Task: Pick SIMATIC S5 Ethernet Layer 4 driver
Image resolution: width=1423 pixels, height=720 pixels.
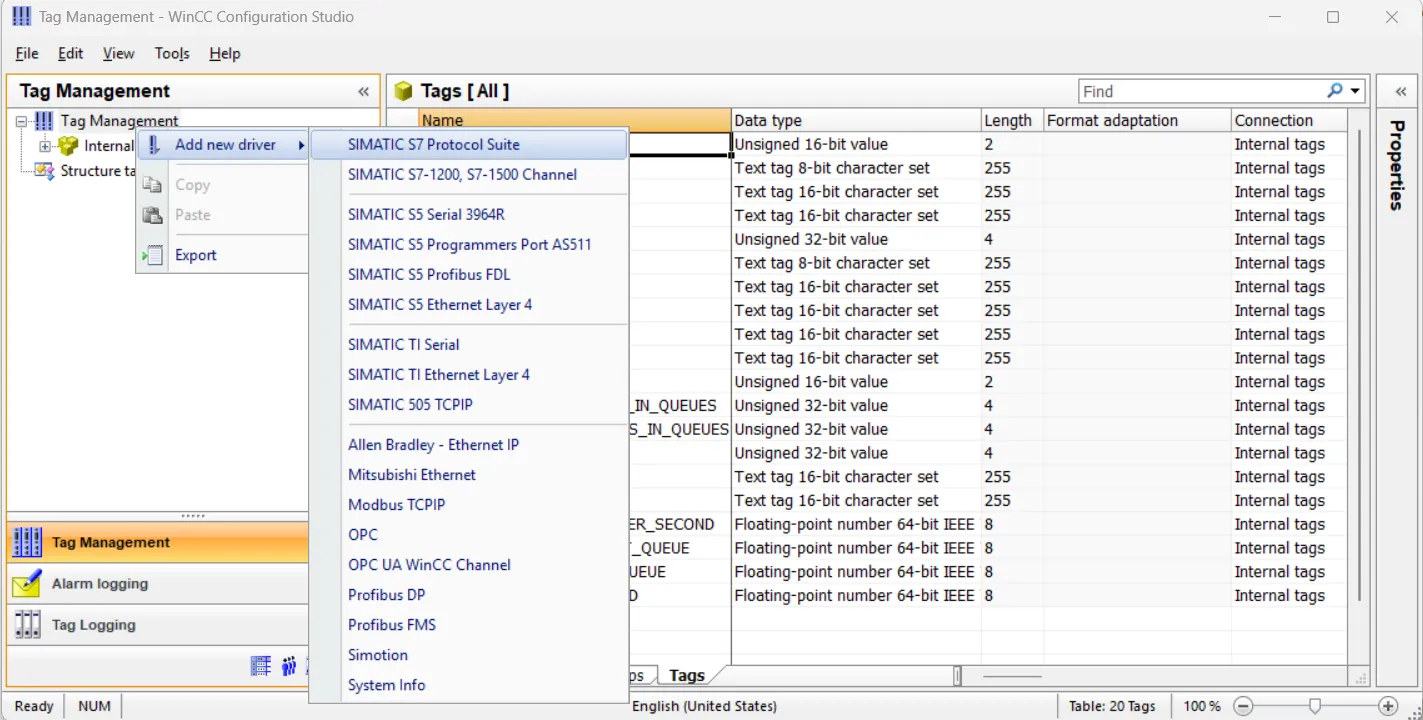Action: point(469,305)
